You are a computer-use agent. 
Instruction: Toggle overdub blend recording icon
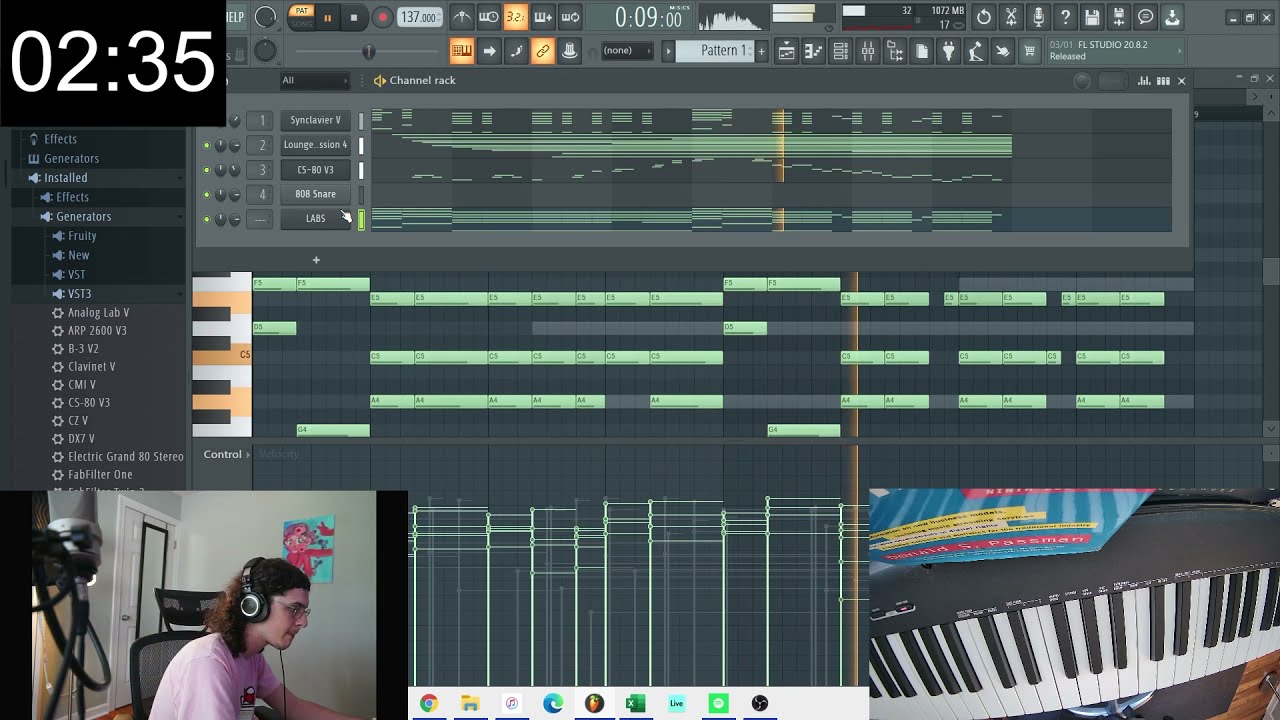[543, 17]
